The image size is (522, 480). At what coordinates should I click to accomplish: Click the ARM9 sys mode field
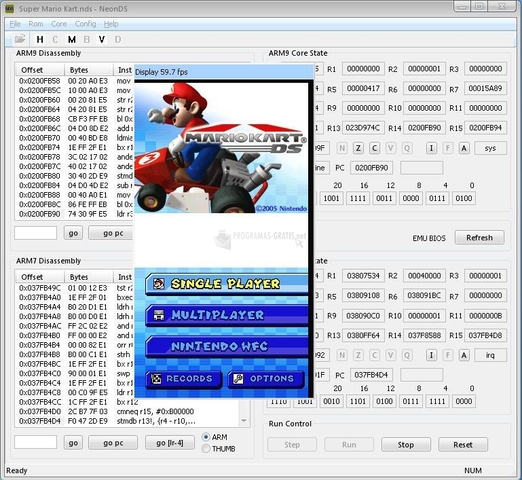(x=490, y=148)
